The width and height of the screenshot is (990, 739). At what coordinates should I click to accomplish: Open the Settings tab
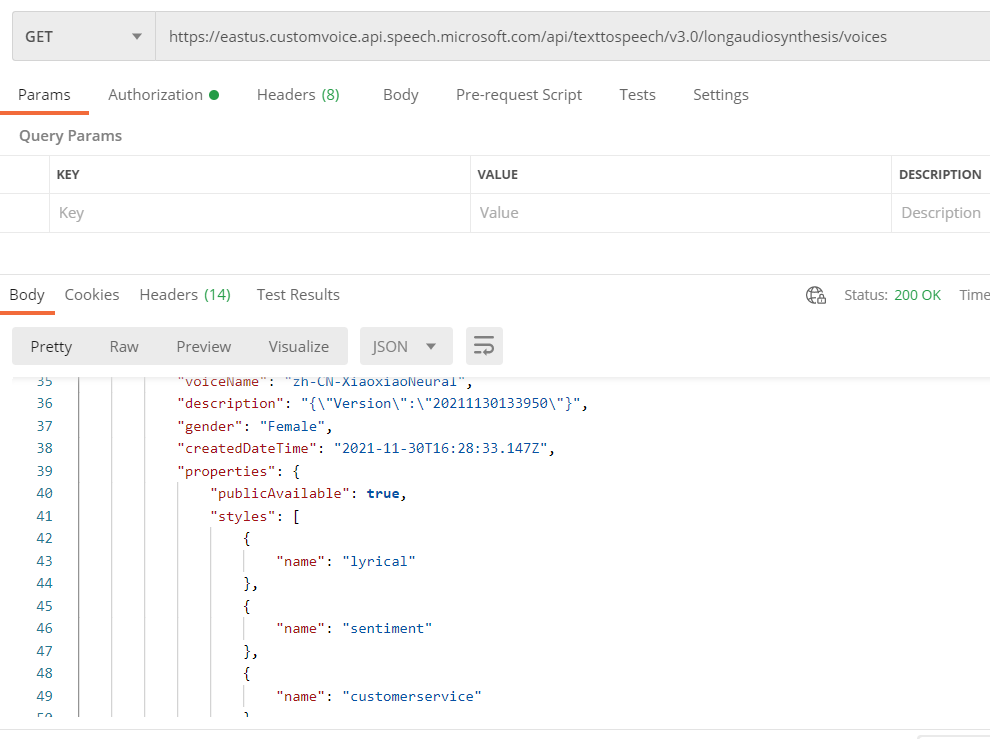coord(720,95)
